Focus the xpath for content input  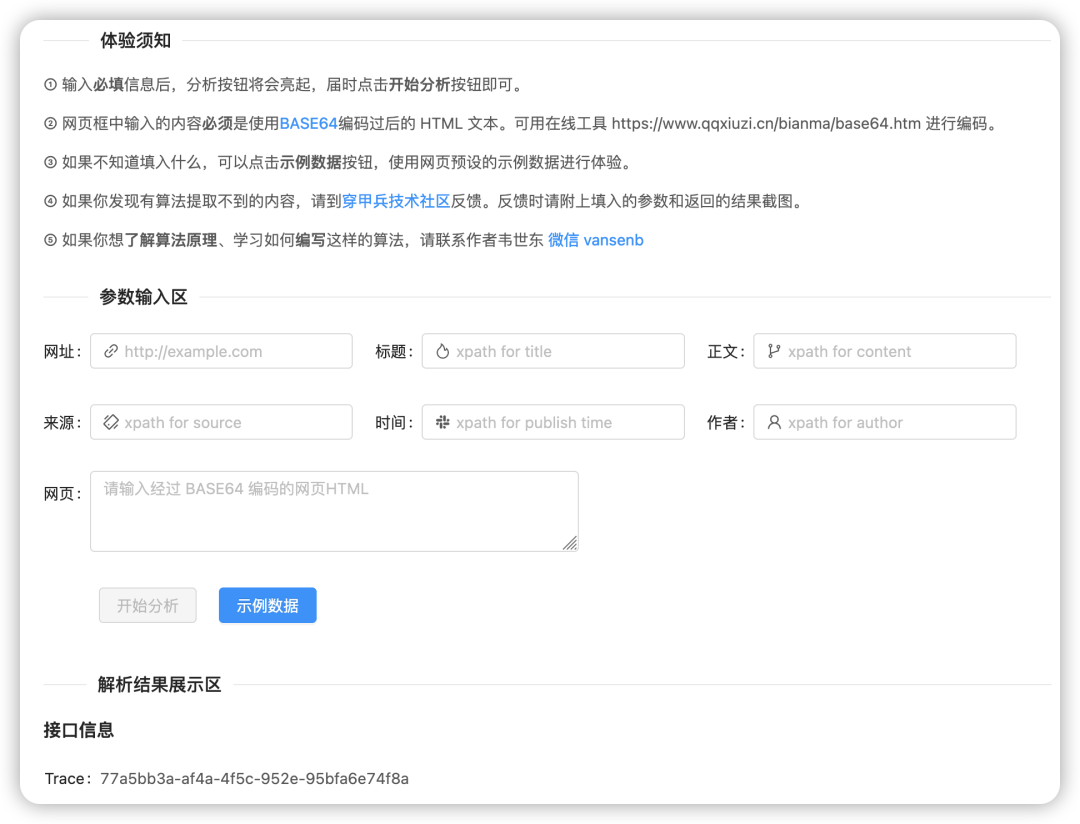click(x=884, y=351)
